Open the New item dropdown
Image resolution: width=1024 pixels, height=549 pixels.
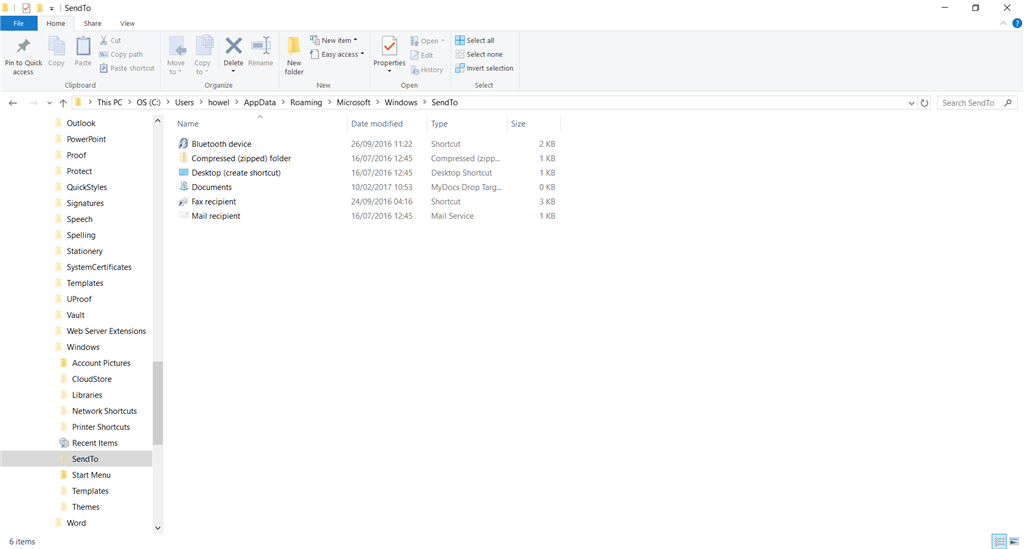click(334, 40)
